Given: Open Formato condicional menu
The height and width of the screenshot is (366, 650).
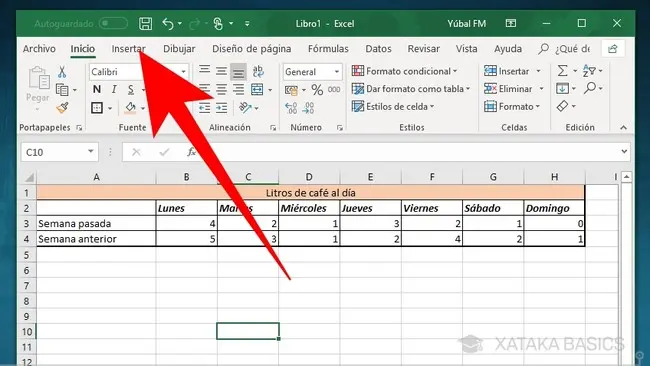Looking at the screenshot, I should pyautogui.click(x=405, y=71).
